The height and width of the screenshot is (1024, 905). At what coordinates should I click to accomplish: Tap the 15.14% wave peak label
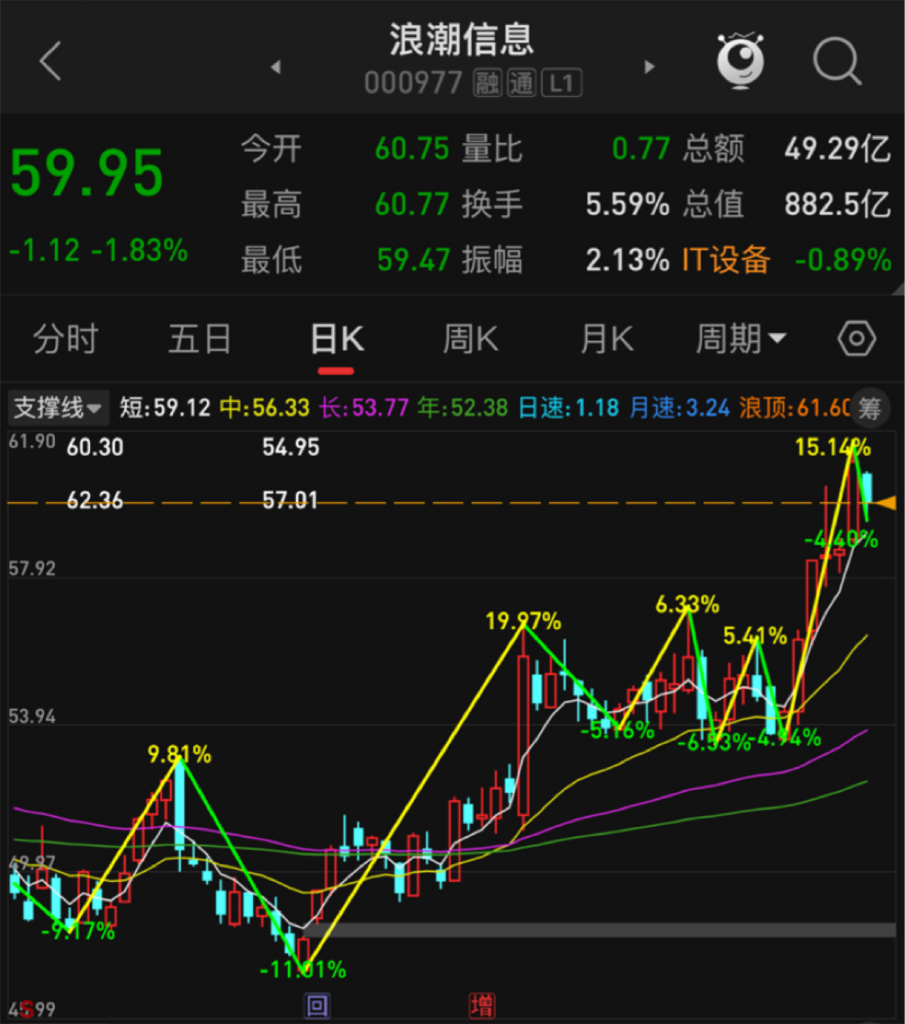[x=833, y=447]
